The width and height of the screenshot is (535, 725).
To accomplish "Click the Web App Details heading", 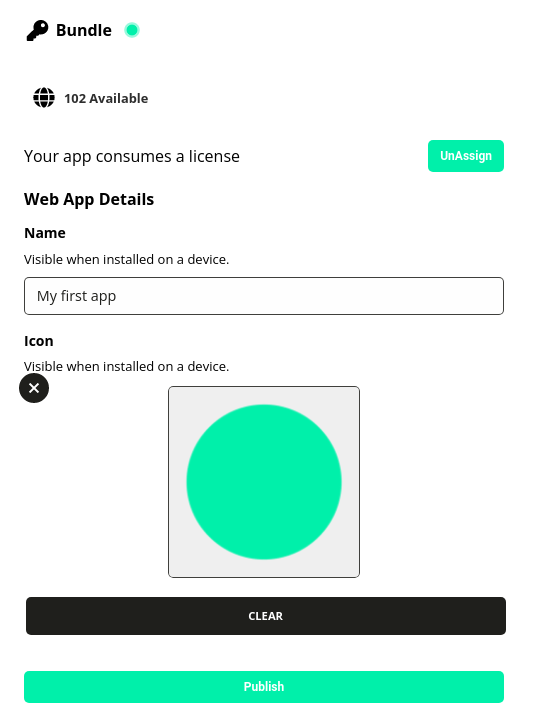I will (x=89, y=199).
